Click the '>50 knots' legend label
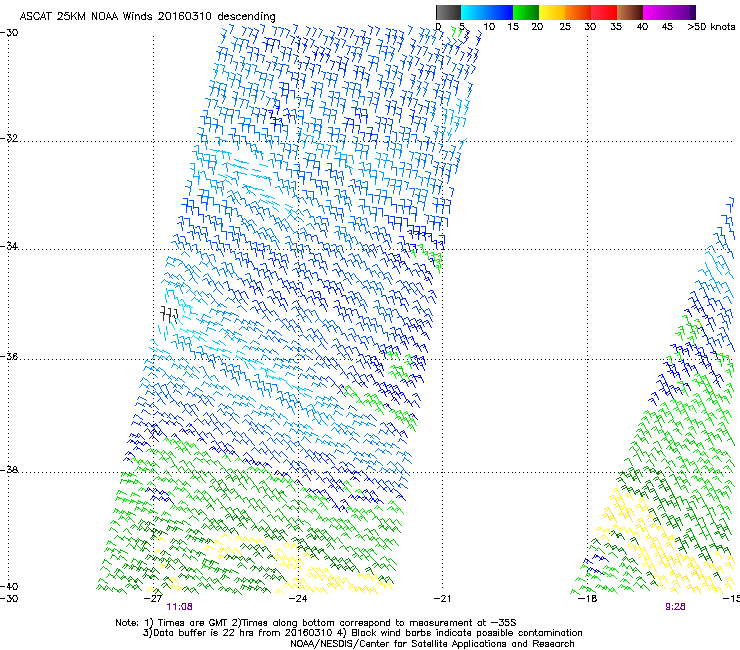Image resolution: width=740 pixels, height=650 pixels. click(x=711, y=26)
